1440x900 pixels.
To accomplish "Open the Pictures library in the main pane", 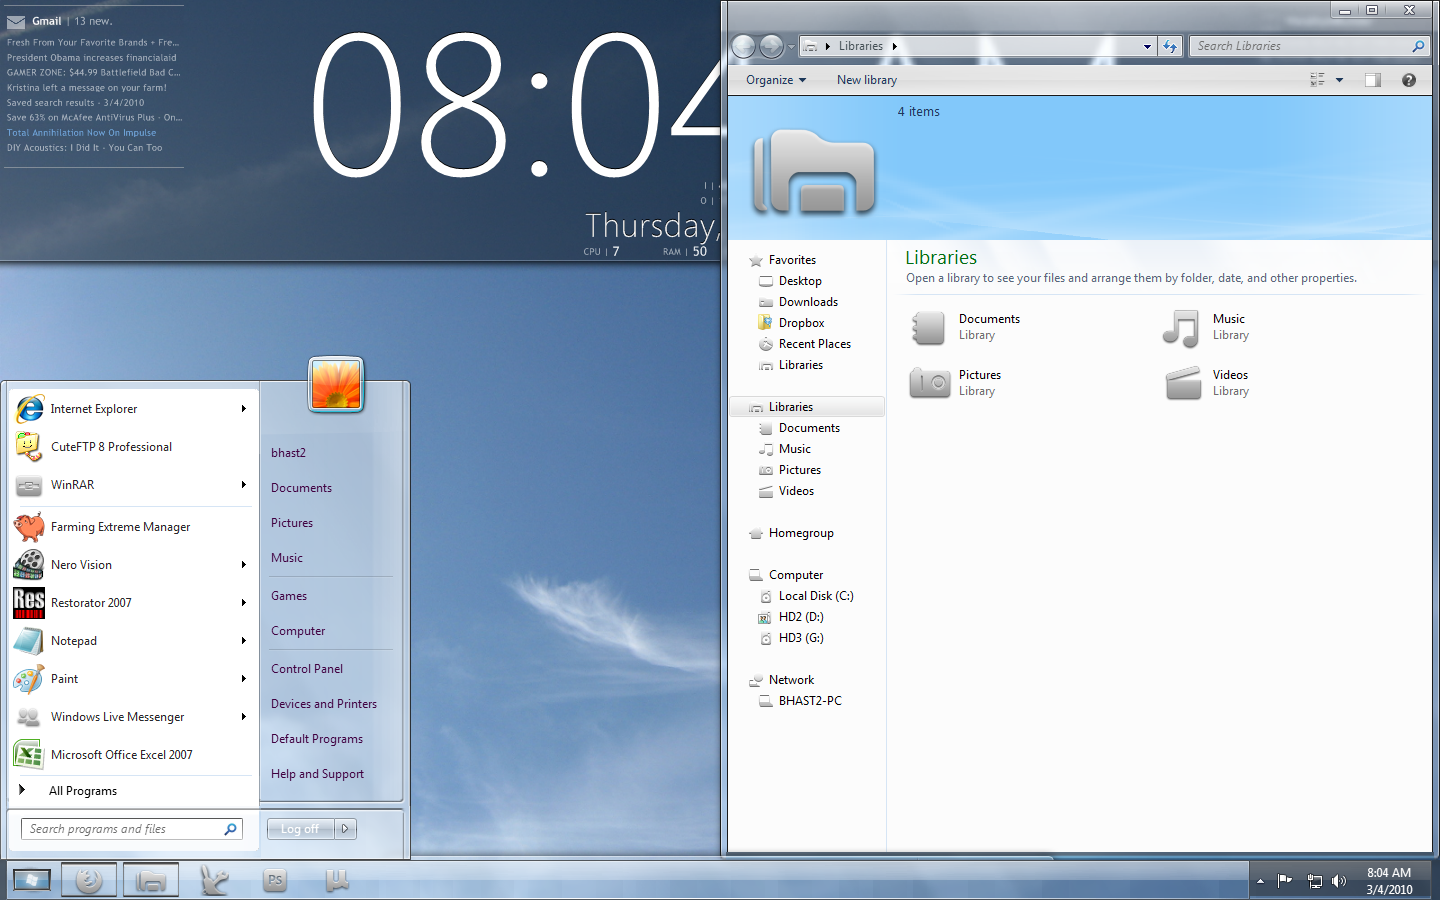I will [955, 383].
